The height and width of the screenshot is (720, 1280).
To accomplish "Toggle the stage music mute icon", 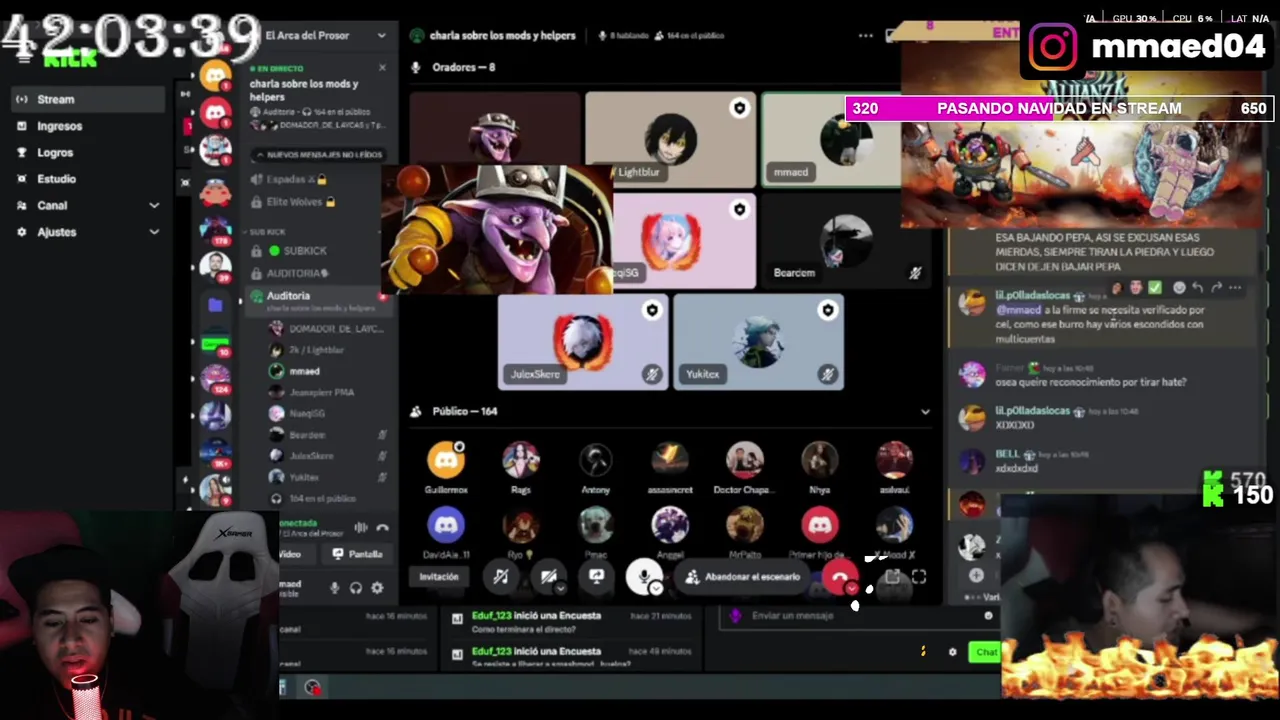I will tap(501, 577).
